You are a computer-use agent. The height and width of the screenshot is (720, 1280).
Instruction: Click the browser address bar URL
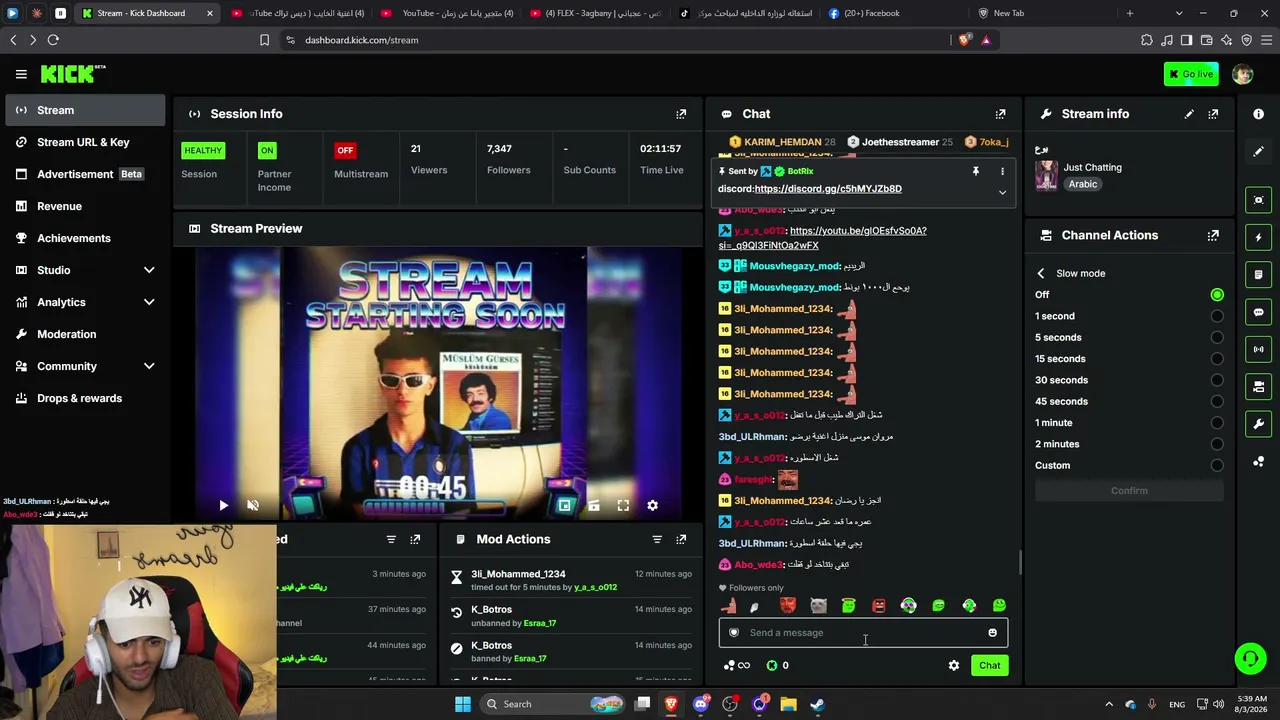click(x=362, y=40)
